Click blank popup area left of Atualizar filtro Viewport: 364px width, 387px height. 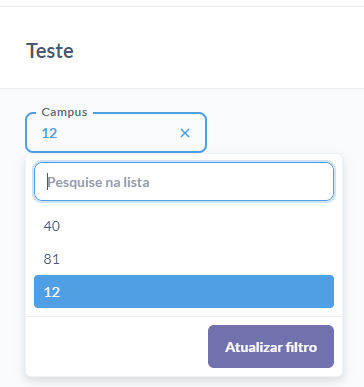pos(117,347)
